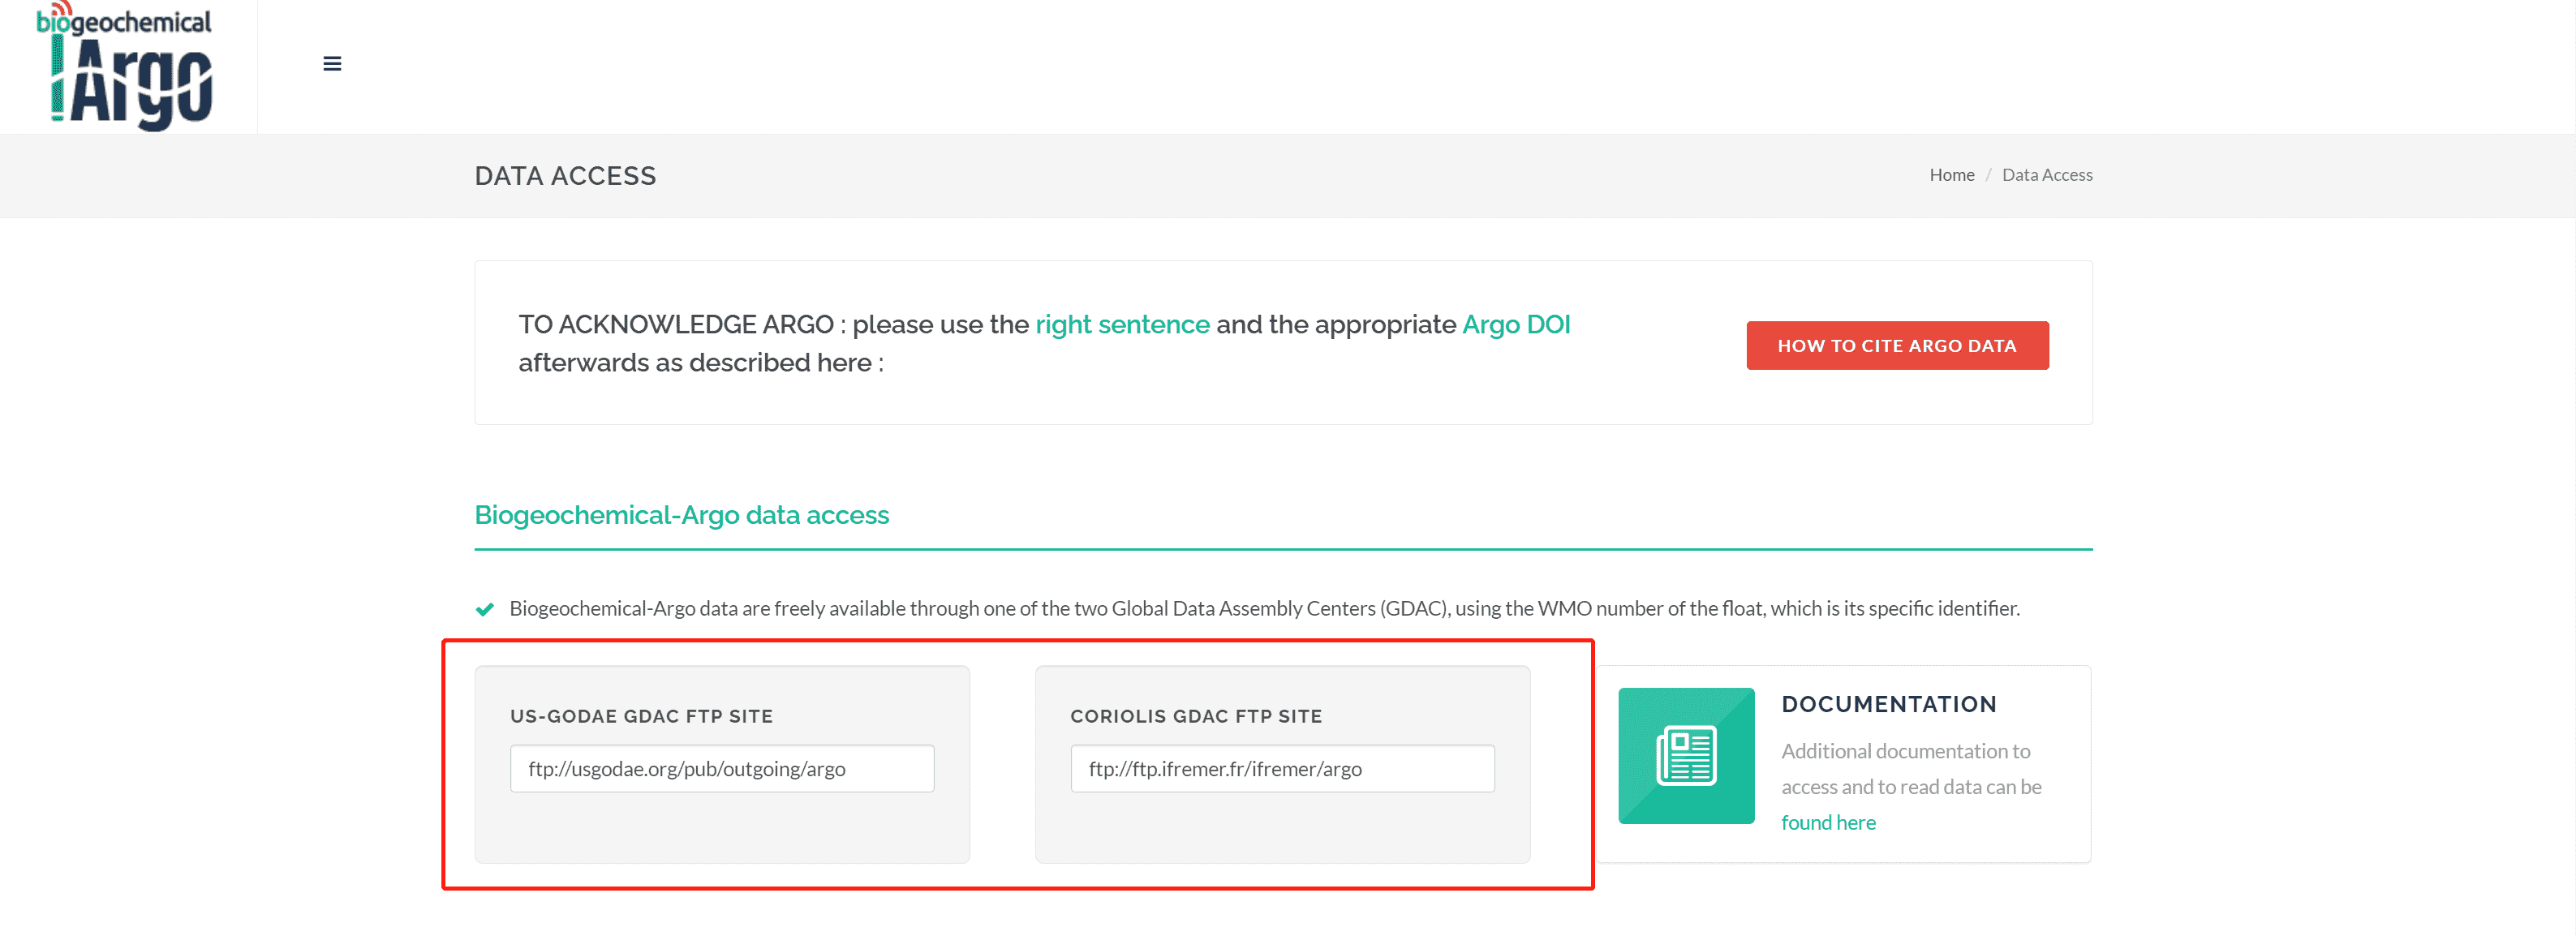Open the Argo DOI link

click(1516, 324)
